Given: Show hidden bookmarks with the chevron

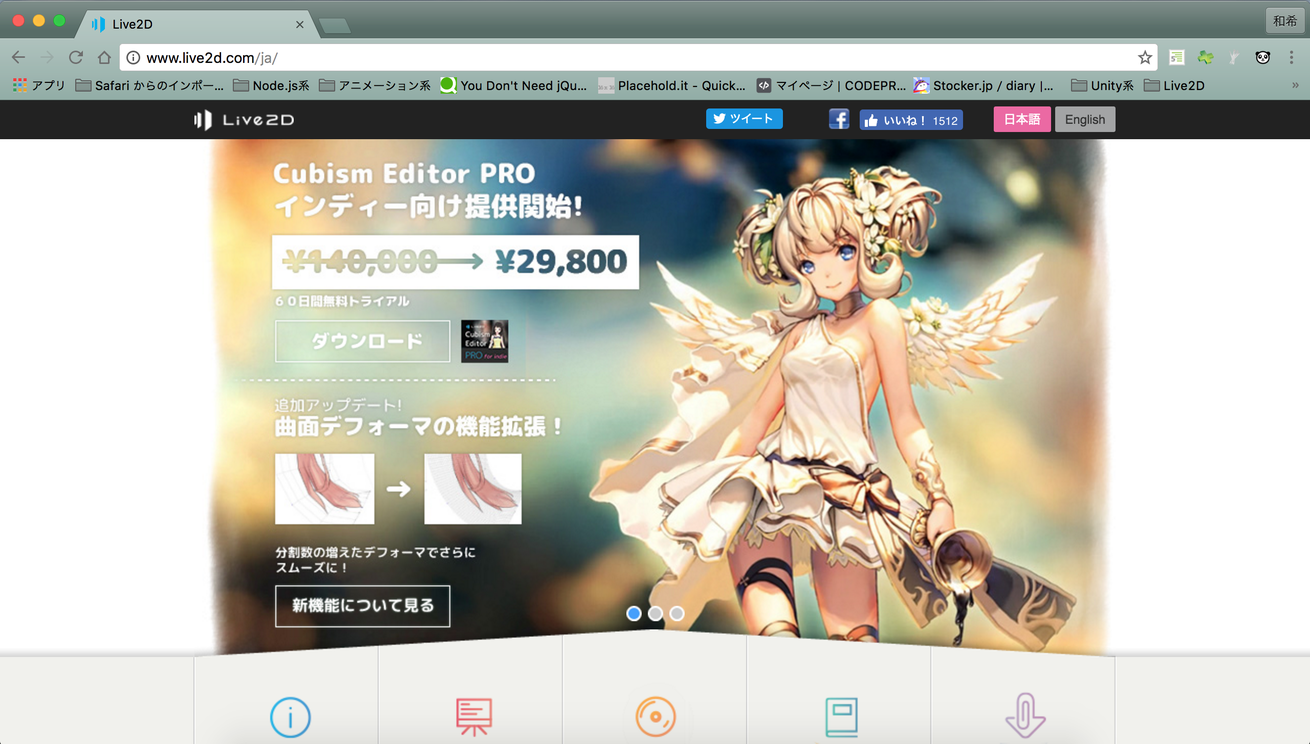Looking at the screenshot, I should coord(1295,86).
